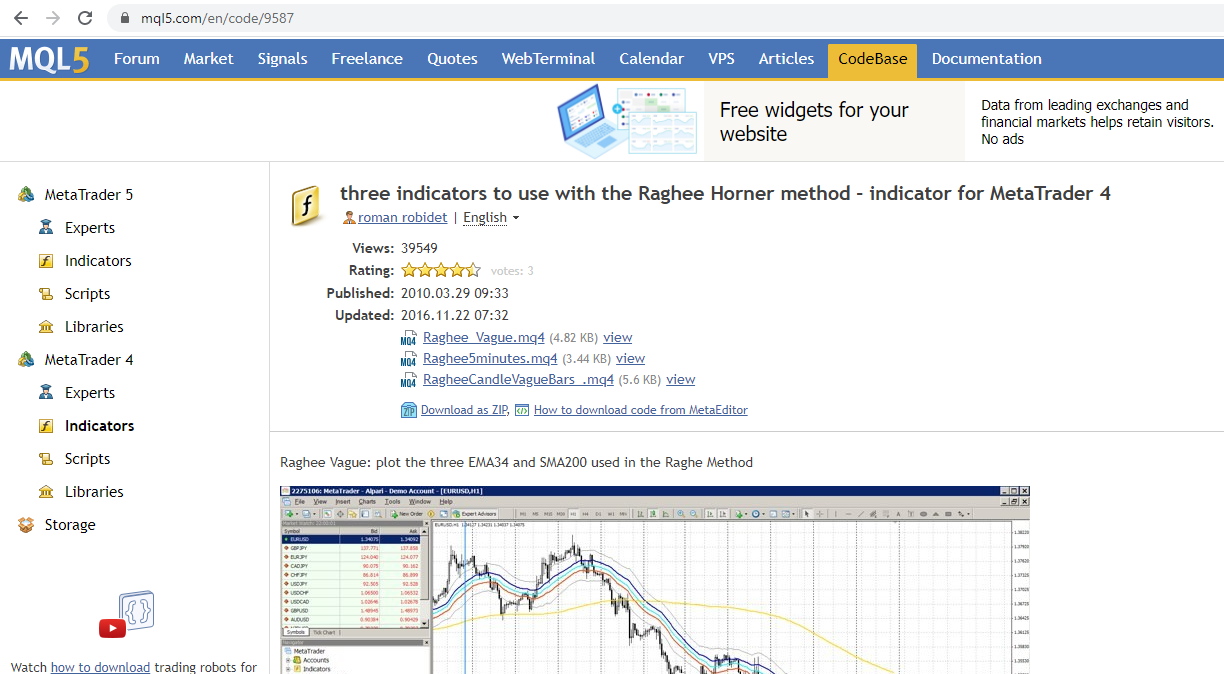Download Raghee_Vague.mq4 file
Viewport: 1224px width, 674px height.
(484, 338)
